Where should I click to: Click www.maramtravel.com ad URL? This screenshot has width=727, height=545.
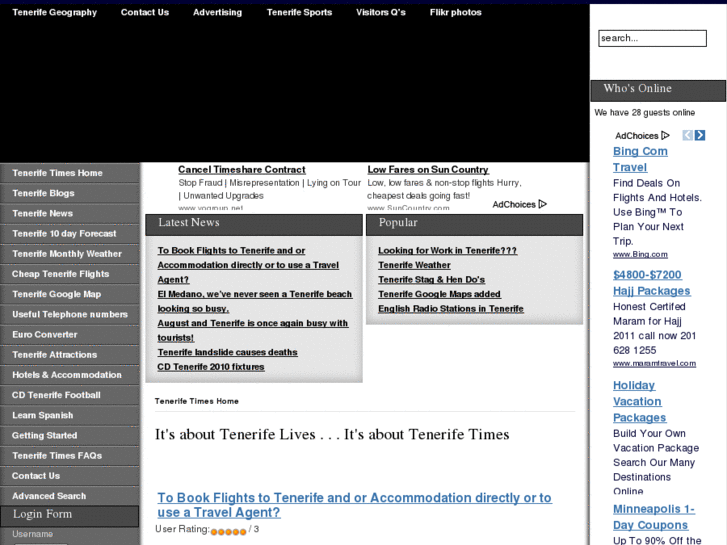(x=654, y=363)
